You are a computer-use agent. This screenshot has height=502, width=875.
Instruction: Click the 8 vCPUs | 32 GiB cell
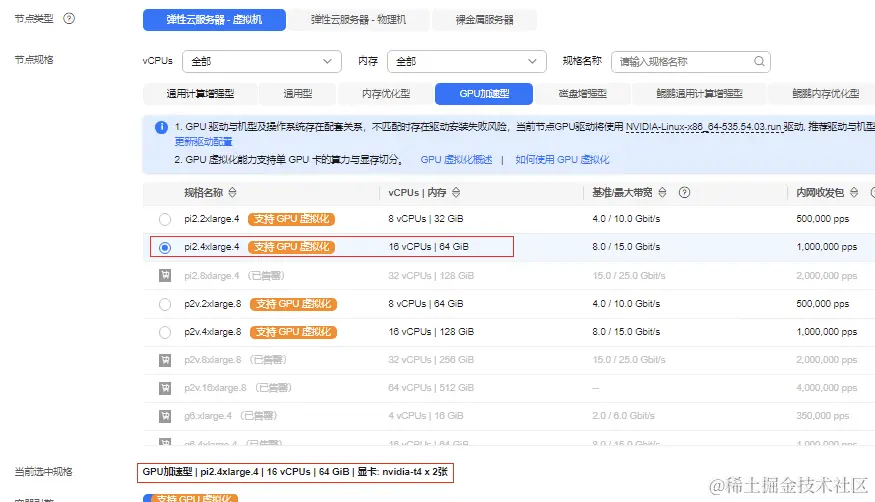(x=426, y=219)
